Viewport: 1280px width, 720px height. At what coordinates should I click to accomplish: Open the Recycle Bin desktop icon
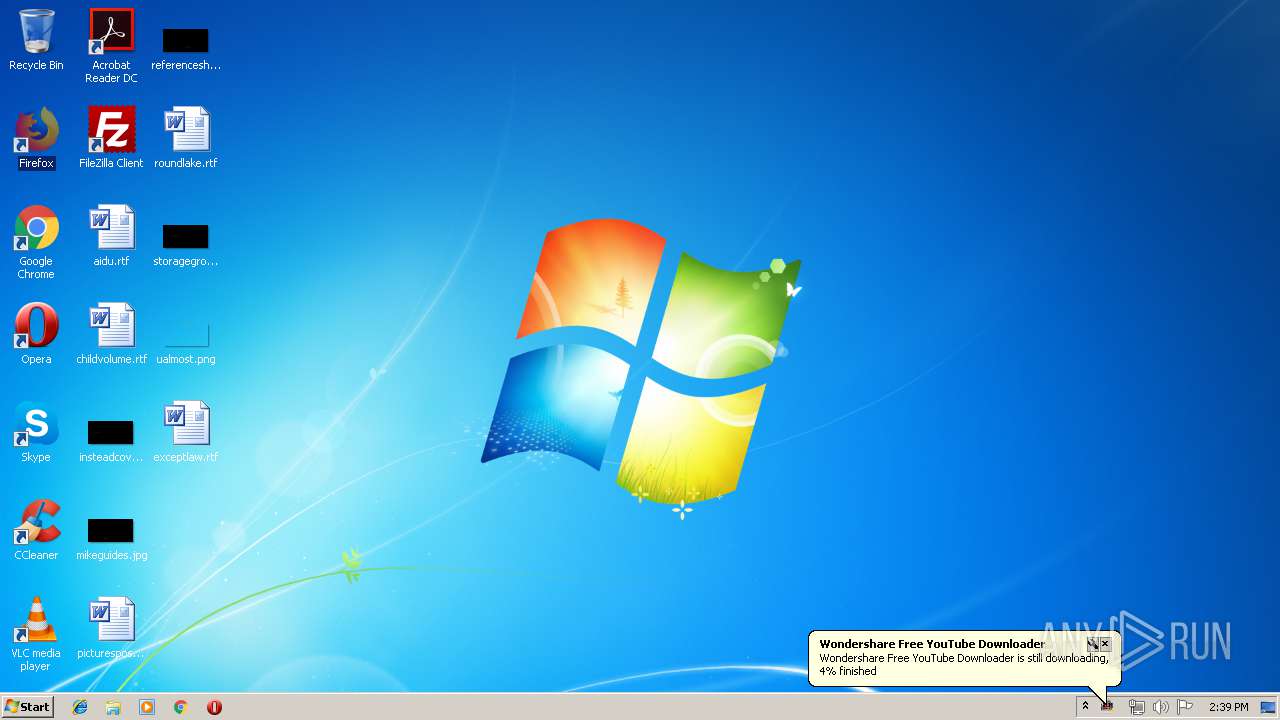coord(36,40)
